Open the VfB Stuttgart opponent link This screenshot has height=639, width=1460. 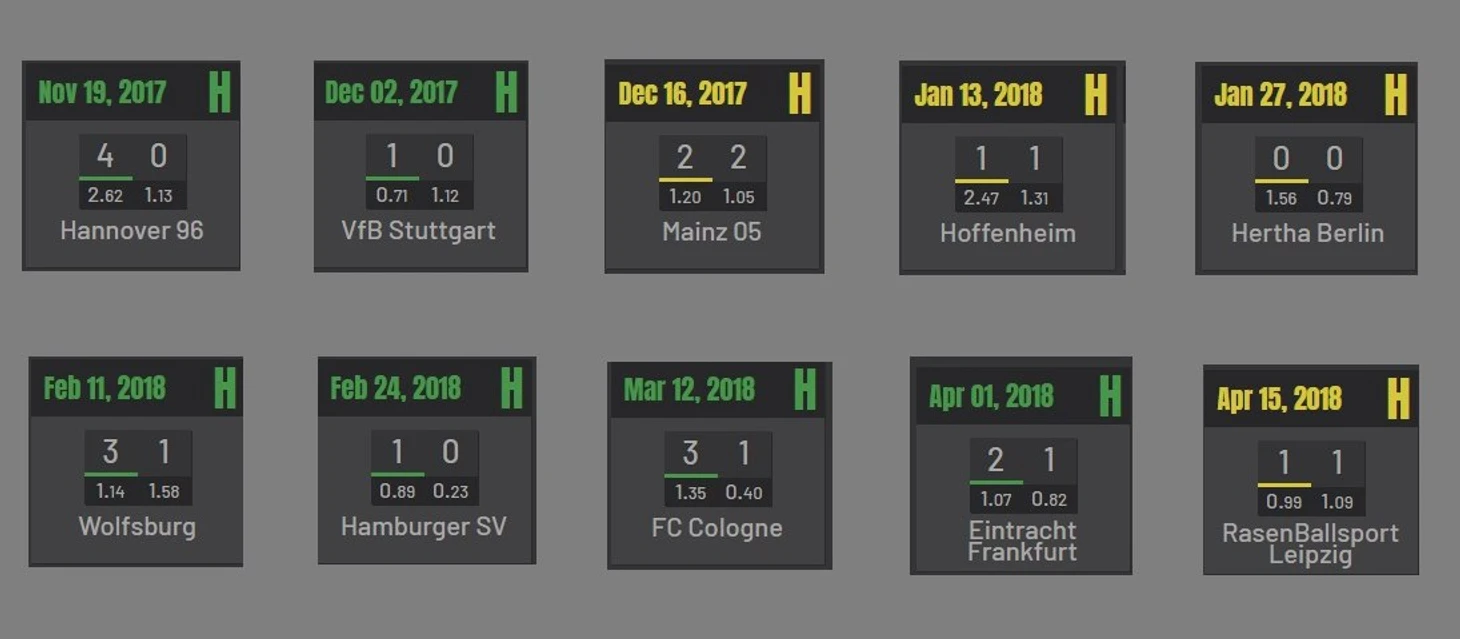point(418,231)
